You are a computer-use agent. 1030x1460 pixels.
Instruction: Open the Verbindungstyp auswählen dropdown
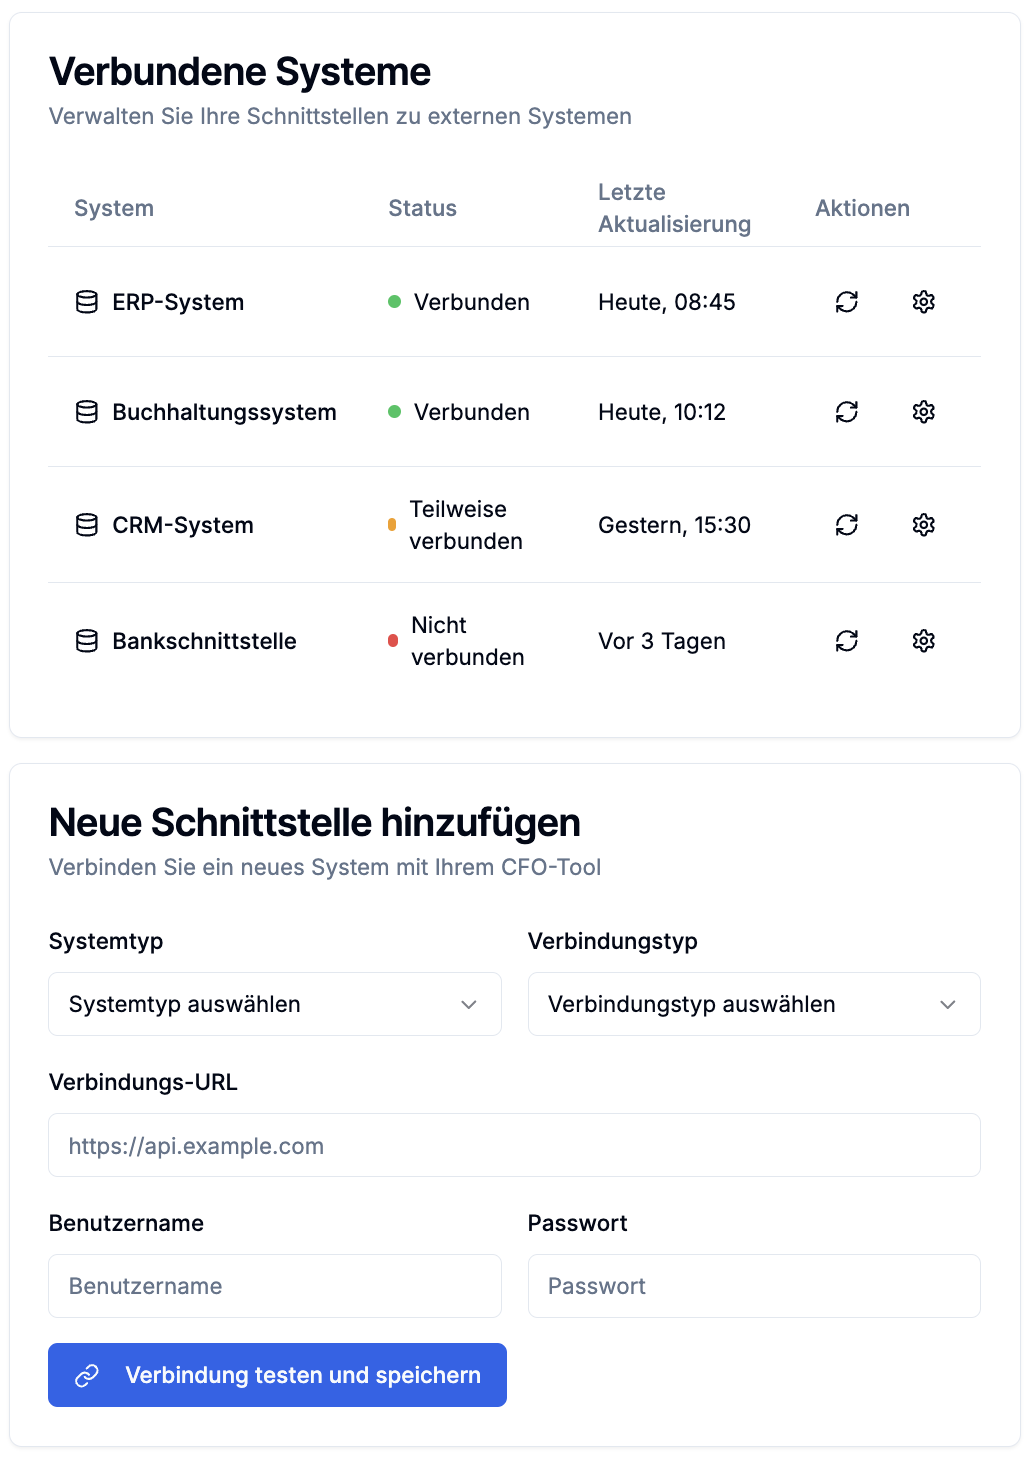point(754,1004)
